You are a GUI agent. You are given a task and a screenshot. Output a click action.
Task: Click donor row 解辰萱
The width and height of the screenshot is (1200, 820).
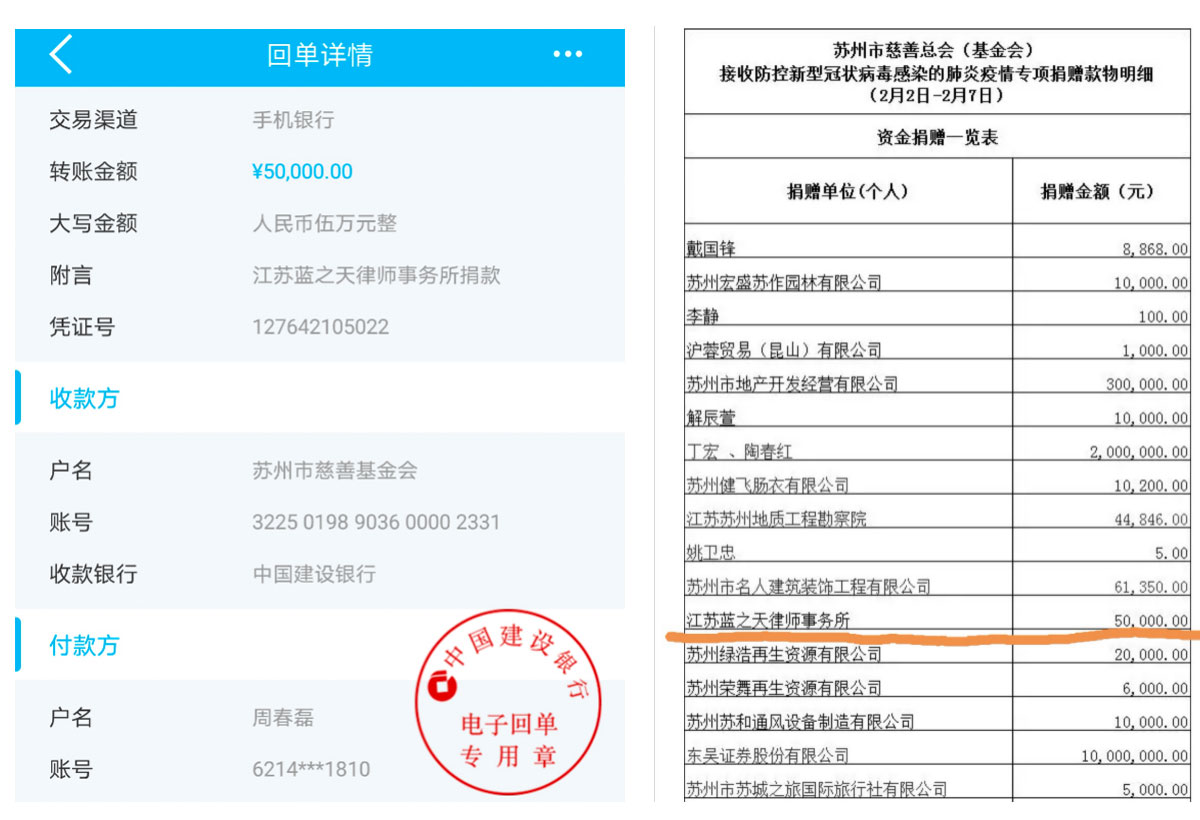pos(711,417)
